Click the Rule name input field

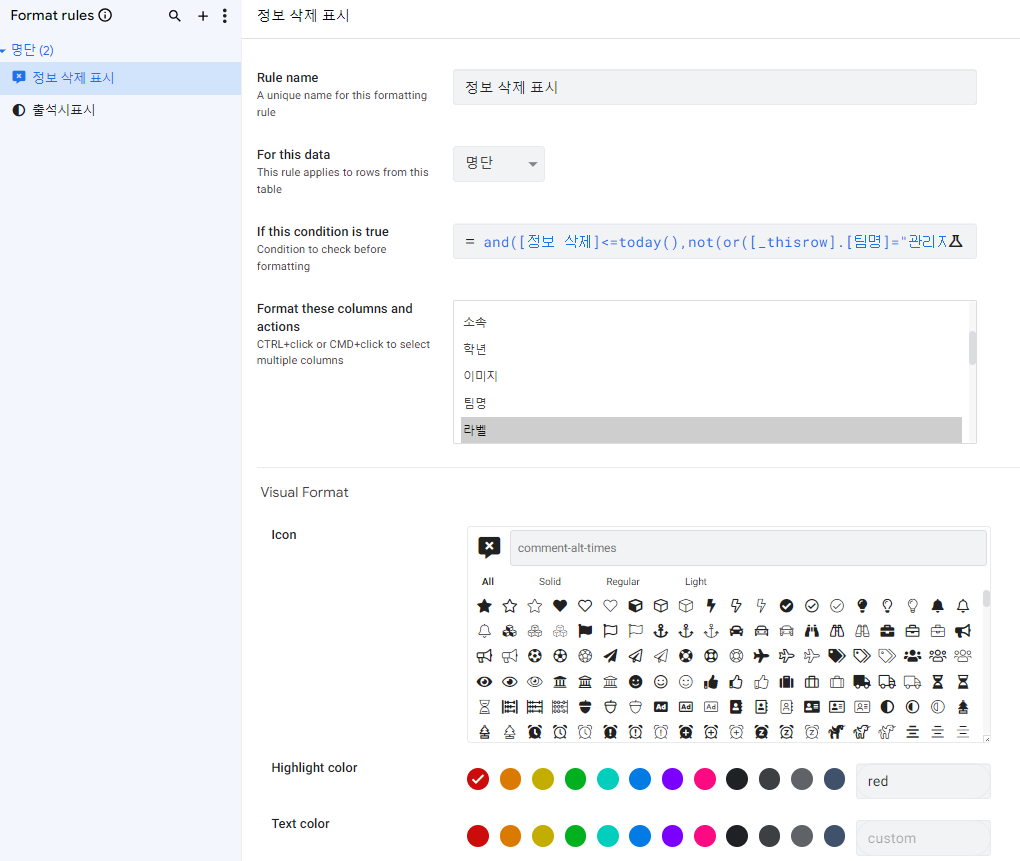[714, 87]
